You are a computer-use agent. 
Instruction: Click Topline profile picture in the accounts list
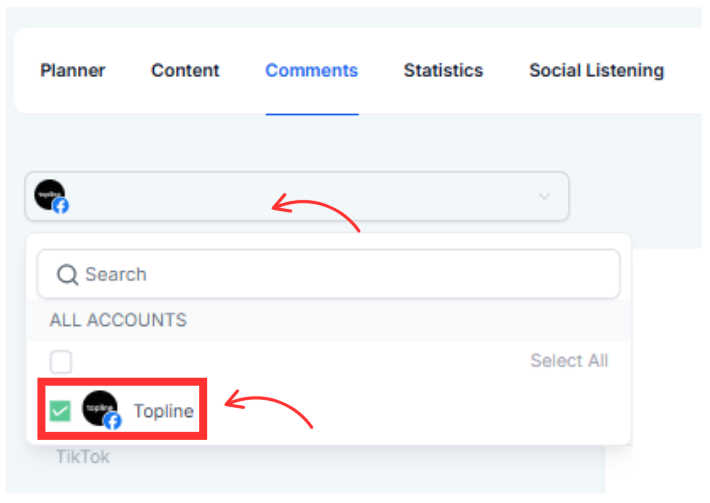pyautogui.click(x=99, y=407)
